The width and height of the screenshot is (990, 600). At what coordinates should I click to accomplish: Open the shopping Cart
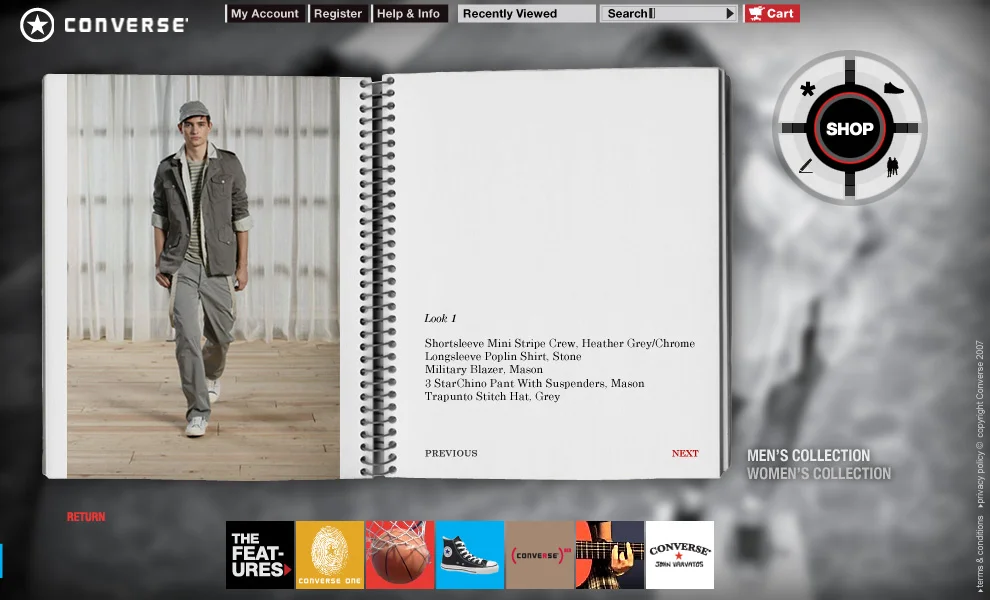[x=771, y=13]
